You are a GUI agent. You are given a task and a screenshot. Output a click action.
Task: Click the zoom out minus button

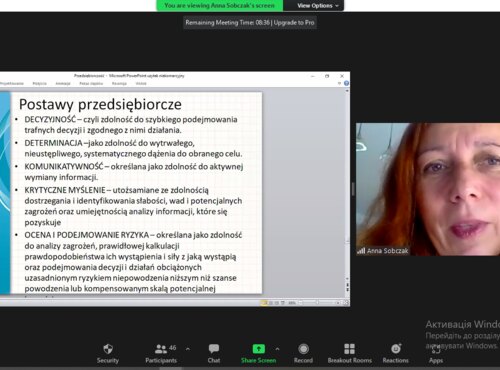[300, 303]
